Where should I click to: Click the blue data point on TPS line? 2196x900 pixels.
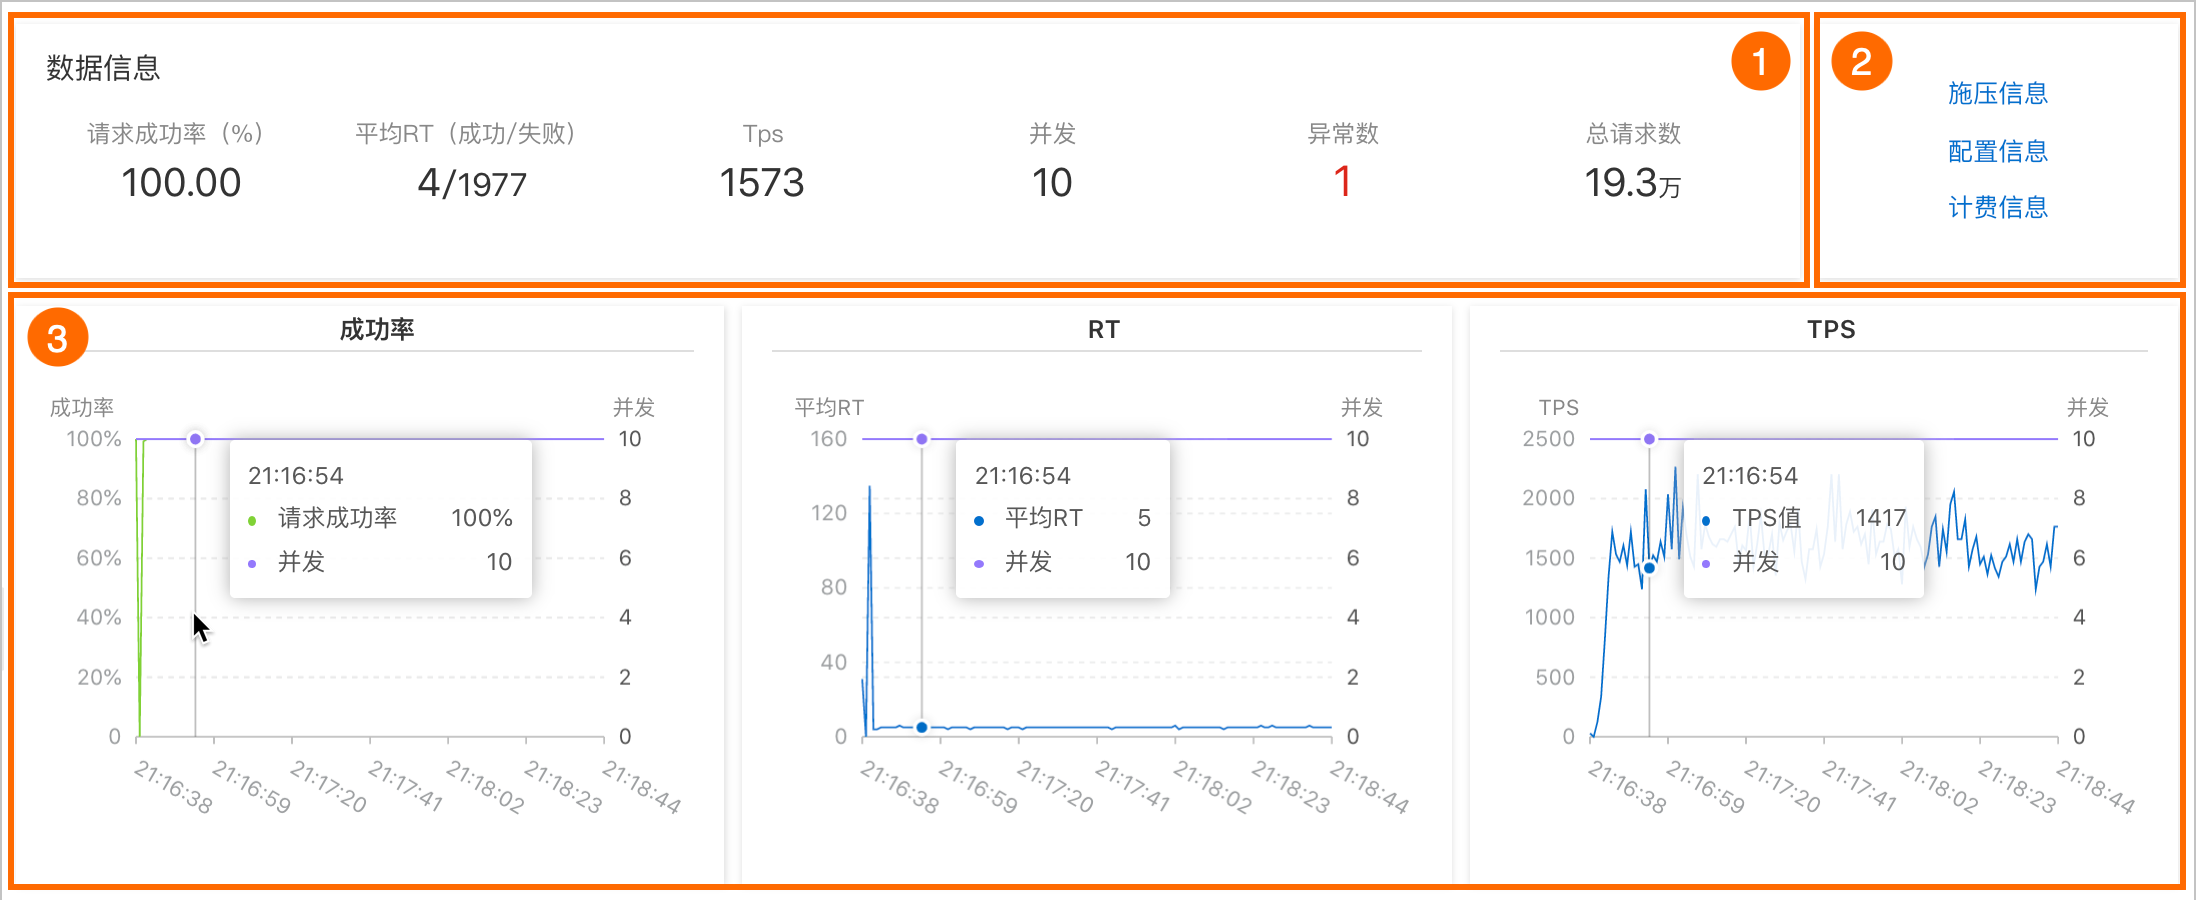1649,568
